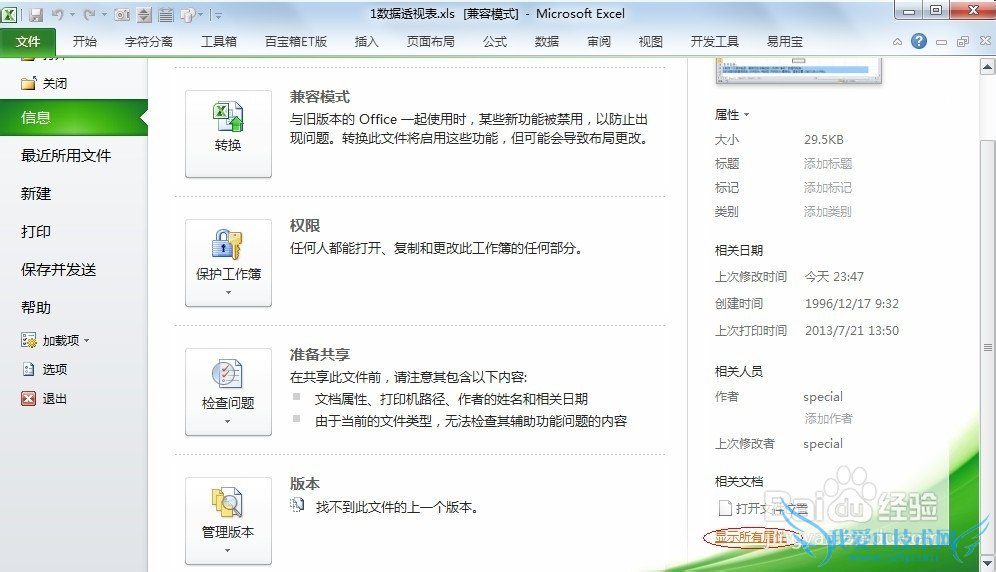Open undo history dropdown arrow
Screen dimensions: 996x572
pyautogui.click(x=72, y=14)
